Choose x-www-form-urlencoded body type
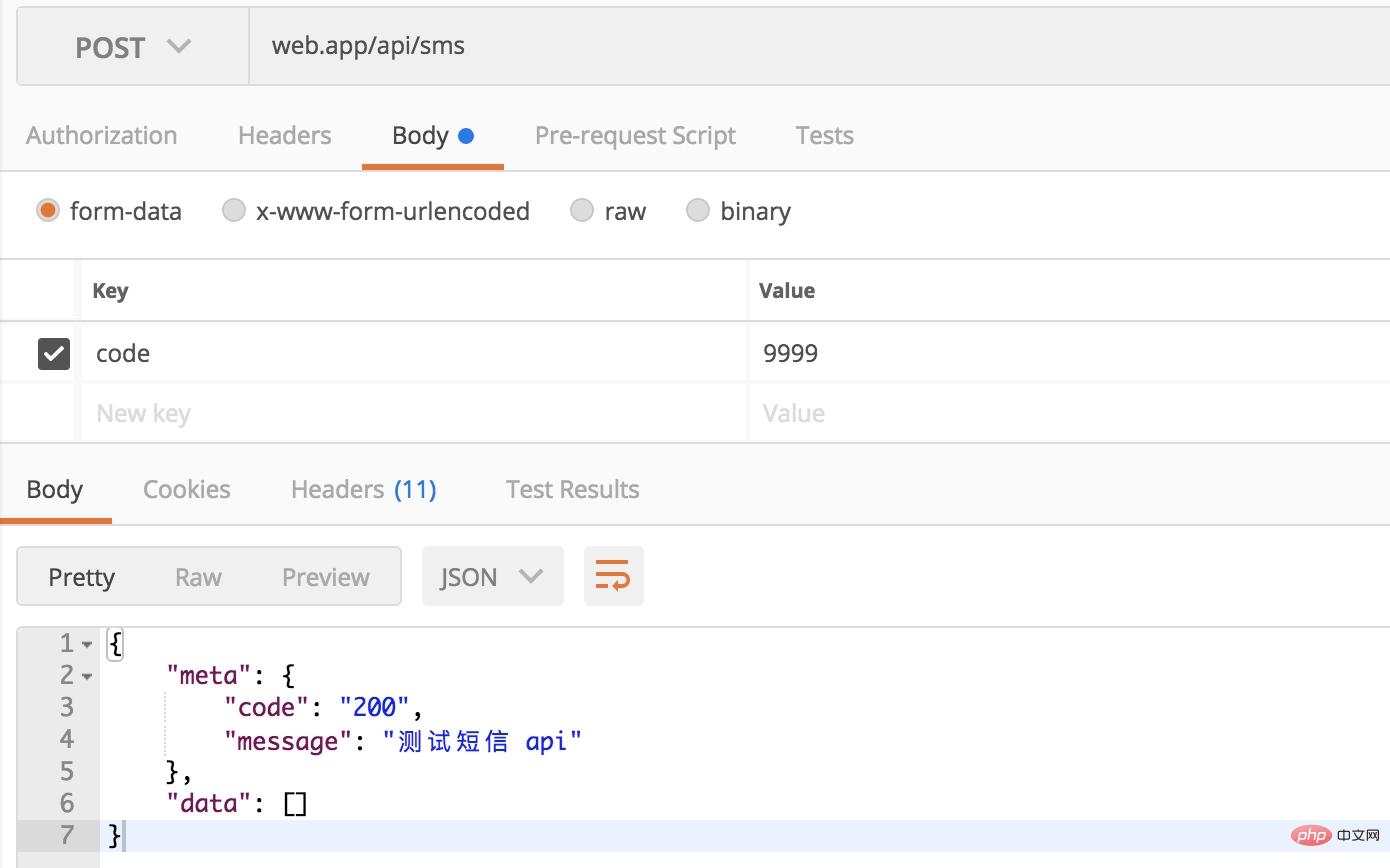The width and height of the screenshot is (1390, 868). [x=234, y=211]
